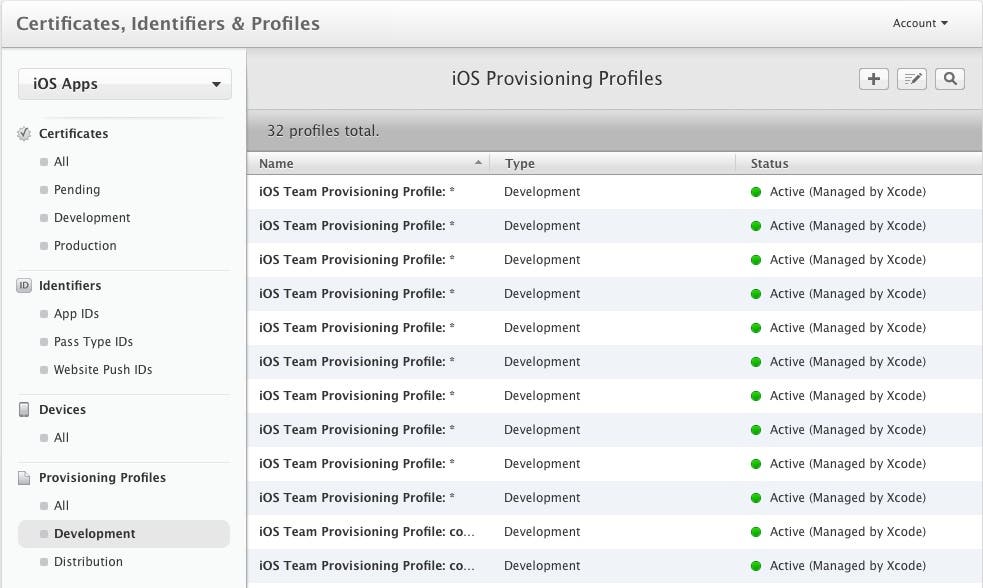This screenshot has width=983, height=588.
Task: Select Website Push IDs
Action: click(x=103, y=370)
